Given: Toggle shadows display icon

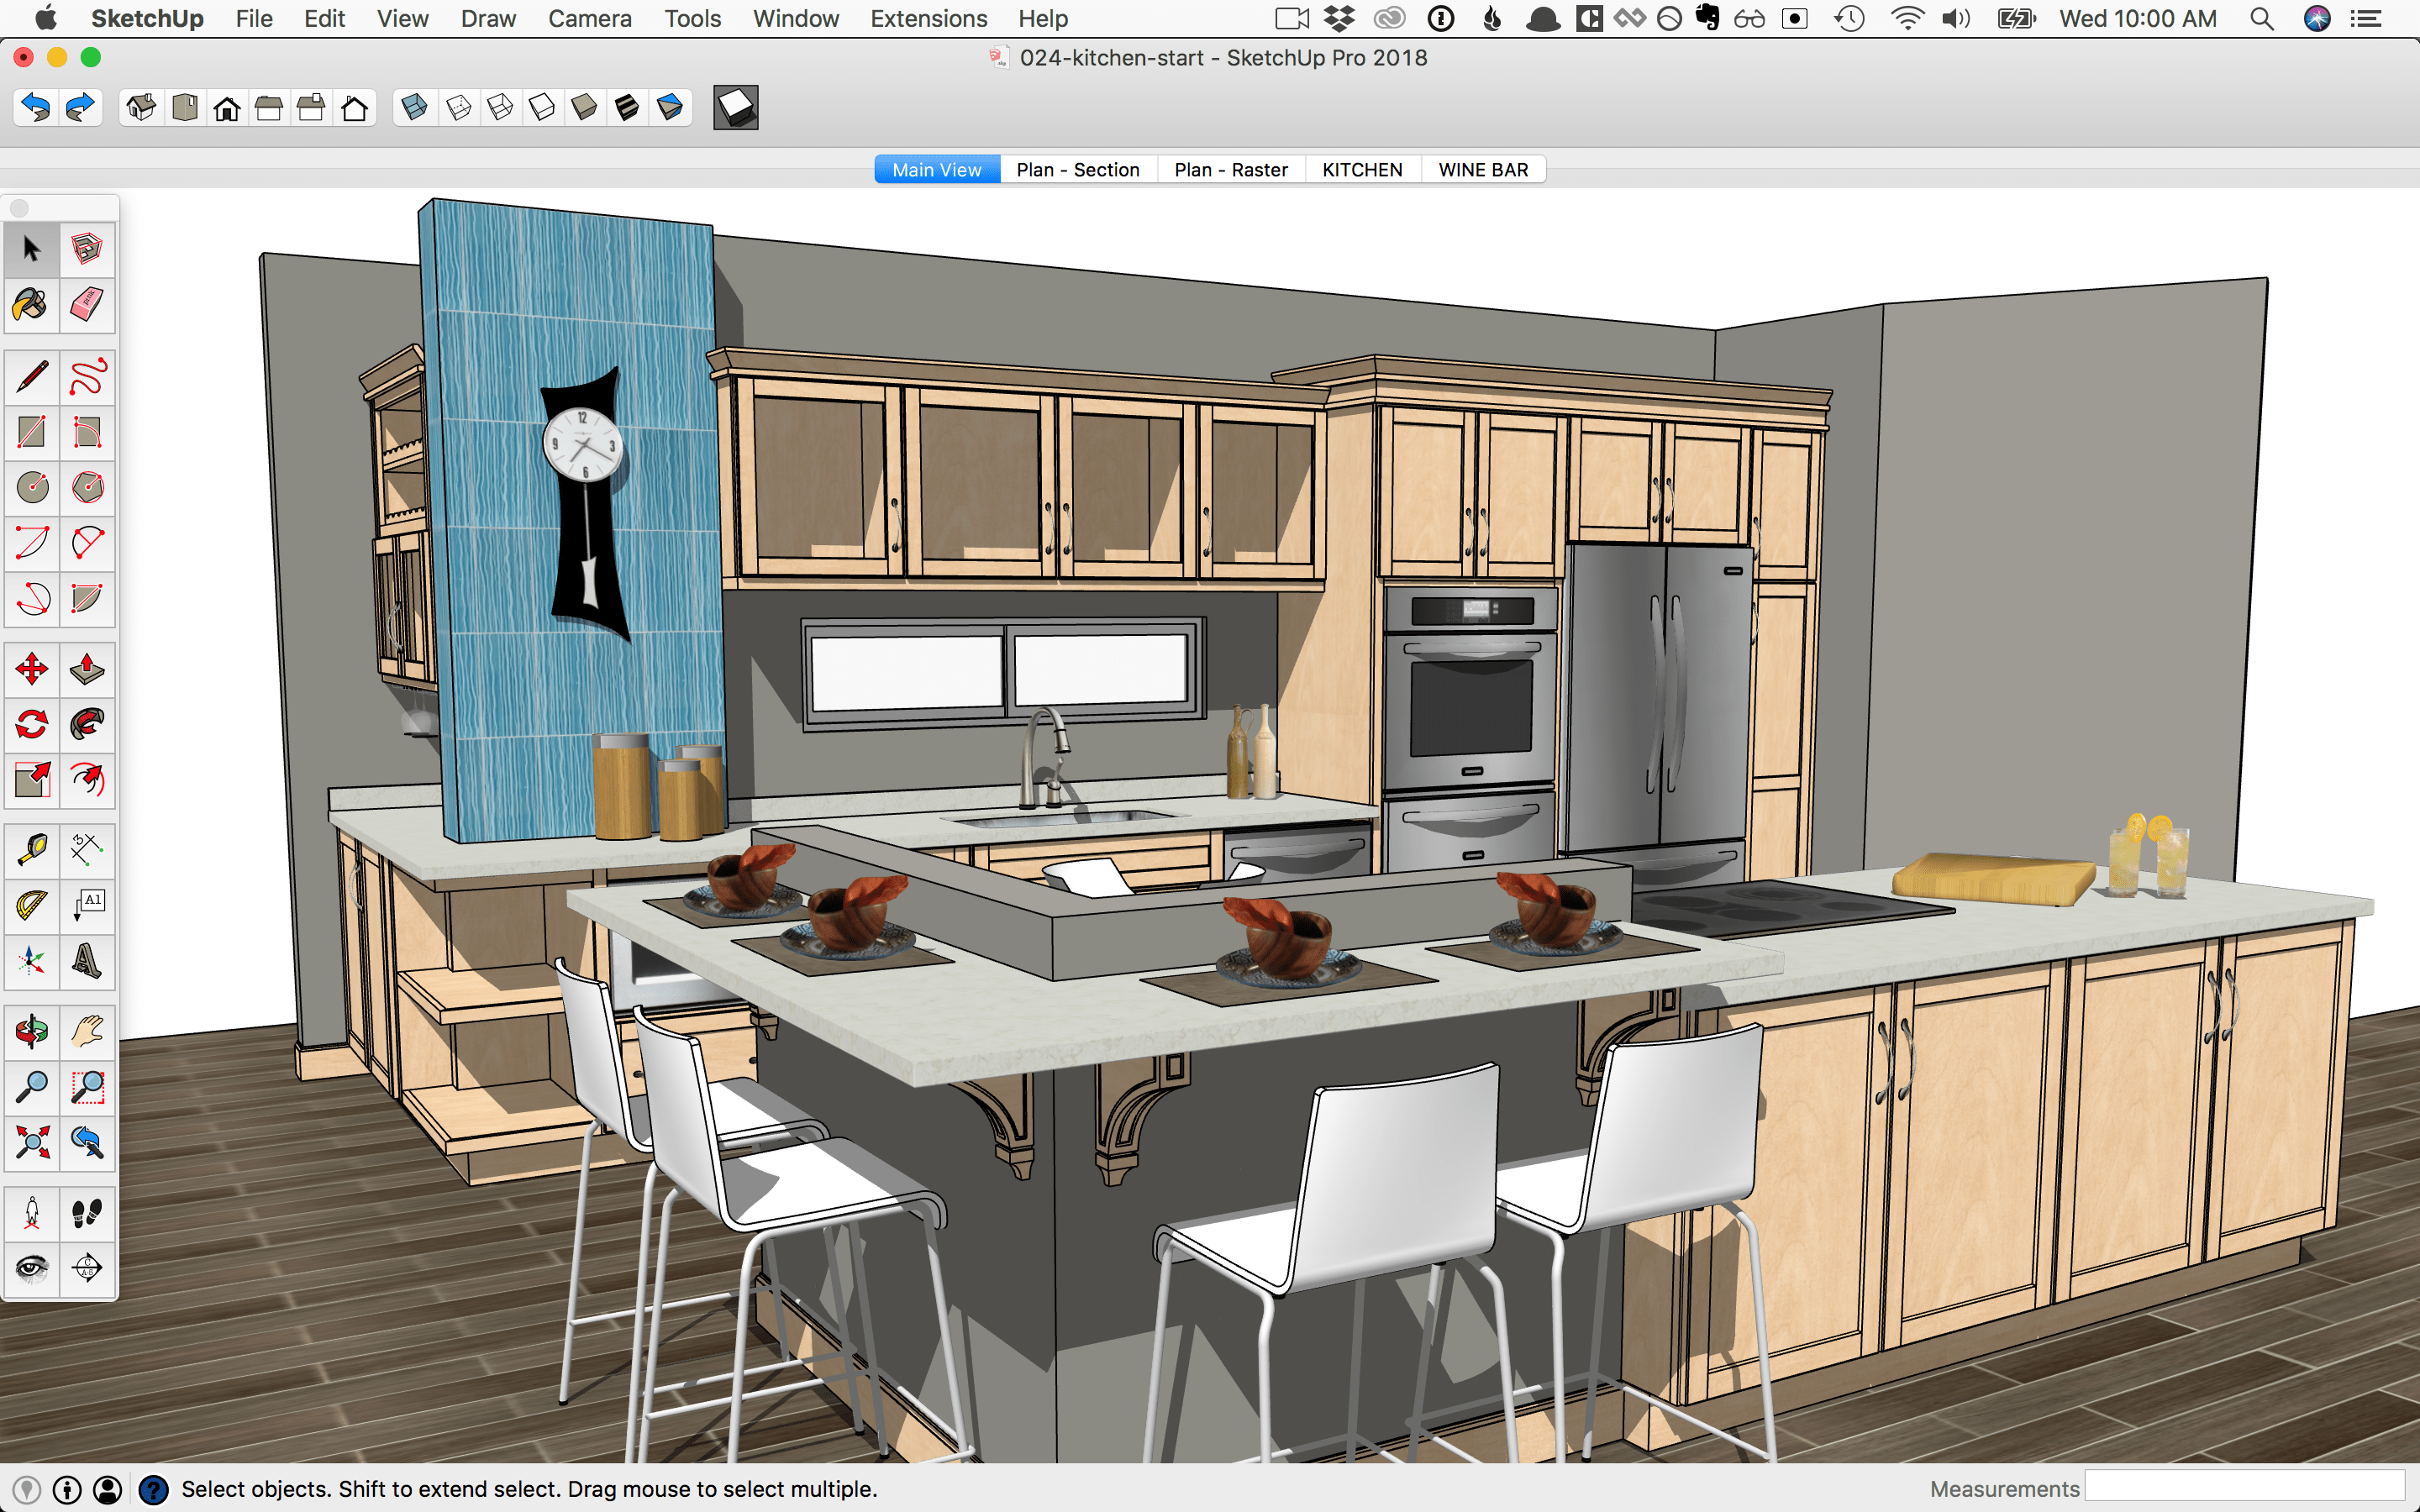Looking at the screenshot, I should tap(735, 110).
